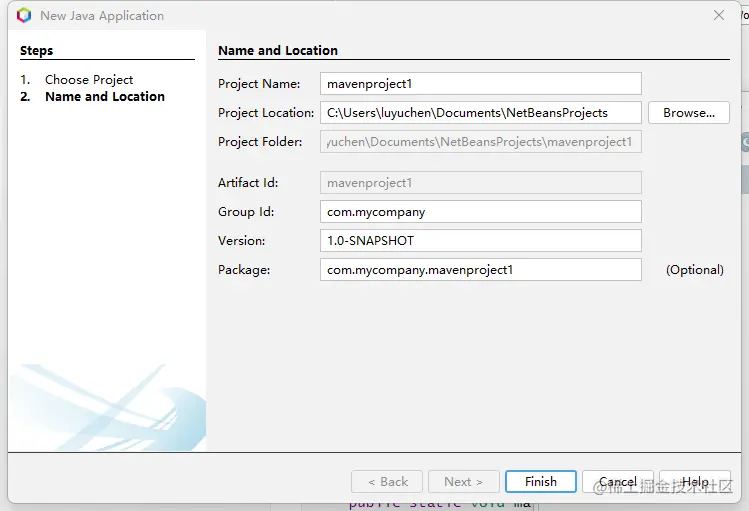This screenshot has height=511, width=749.
Task: Click the Version label
Action: pyautogui.click(x=242, y=241)
